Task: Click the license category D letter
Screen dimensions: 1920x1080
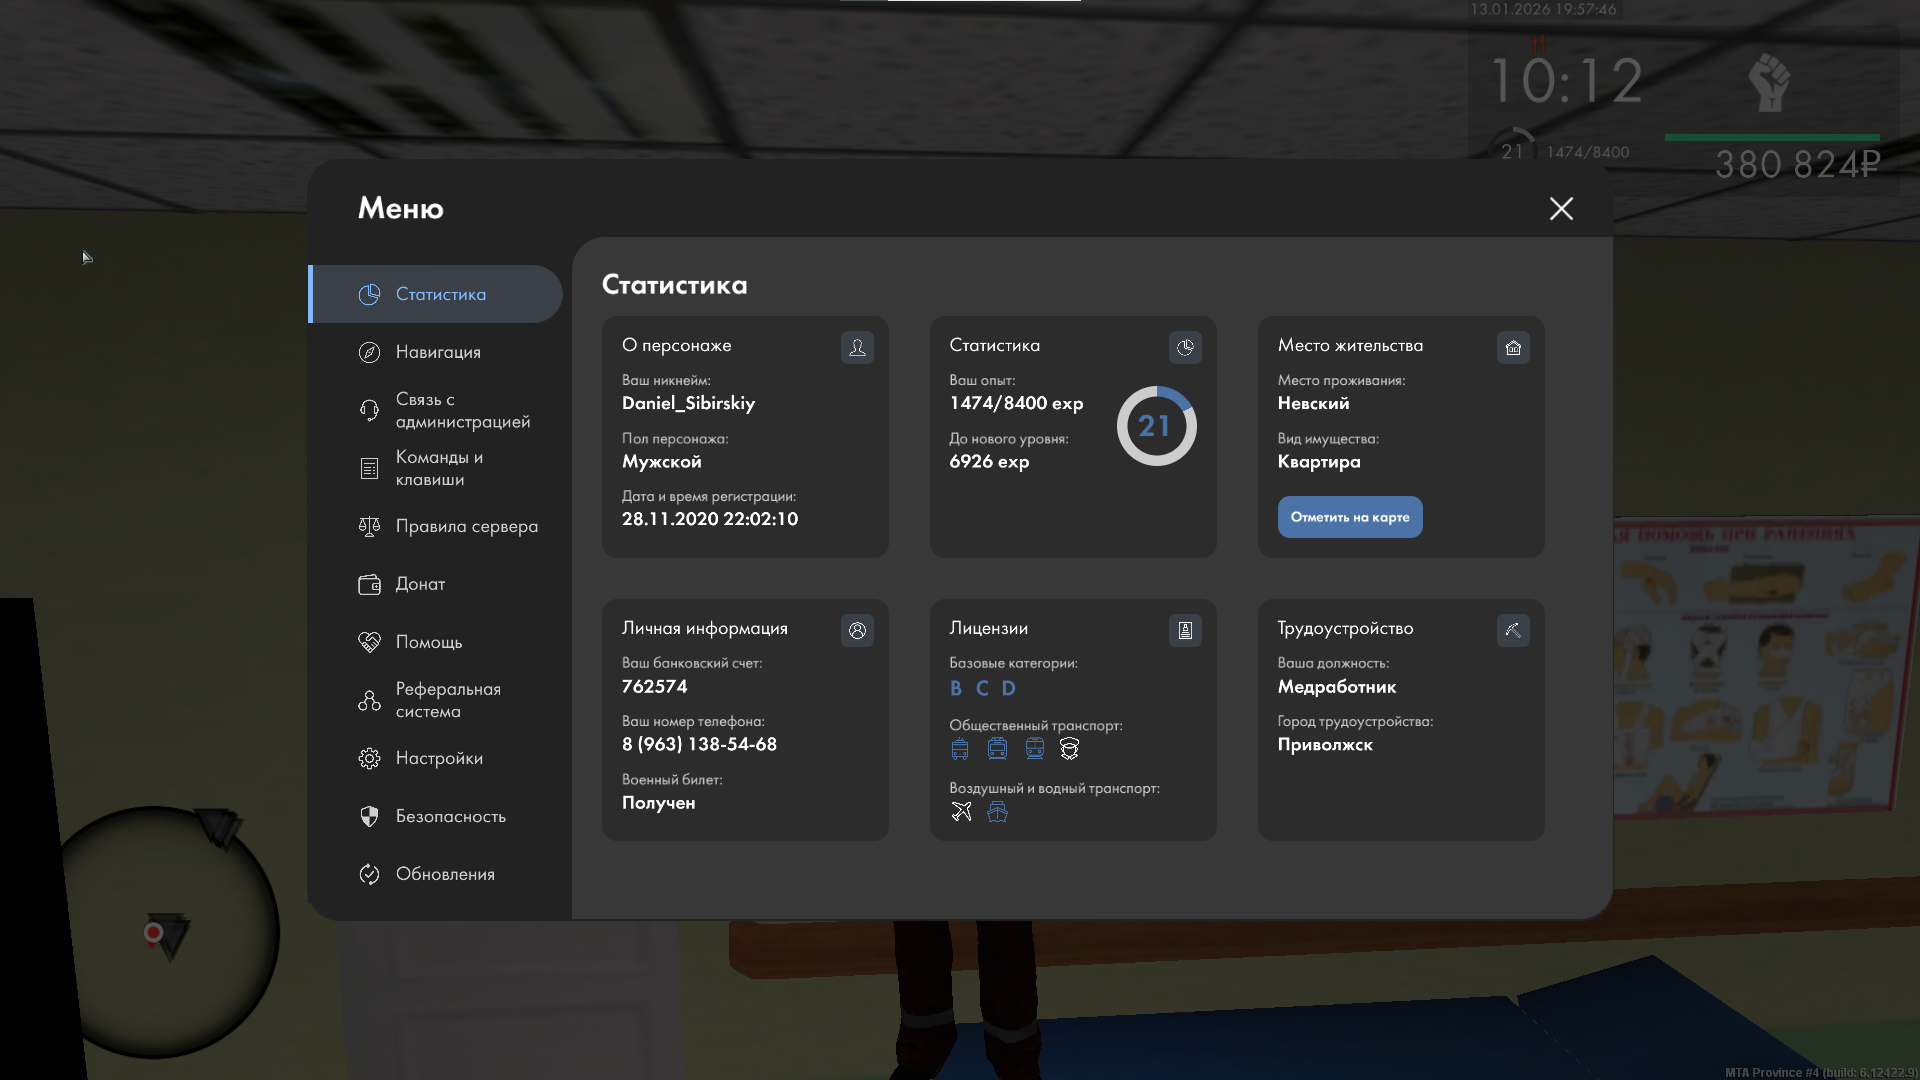Action: [1008, 688]
